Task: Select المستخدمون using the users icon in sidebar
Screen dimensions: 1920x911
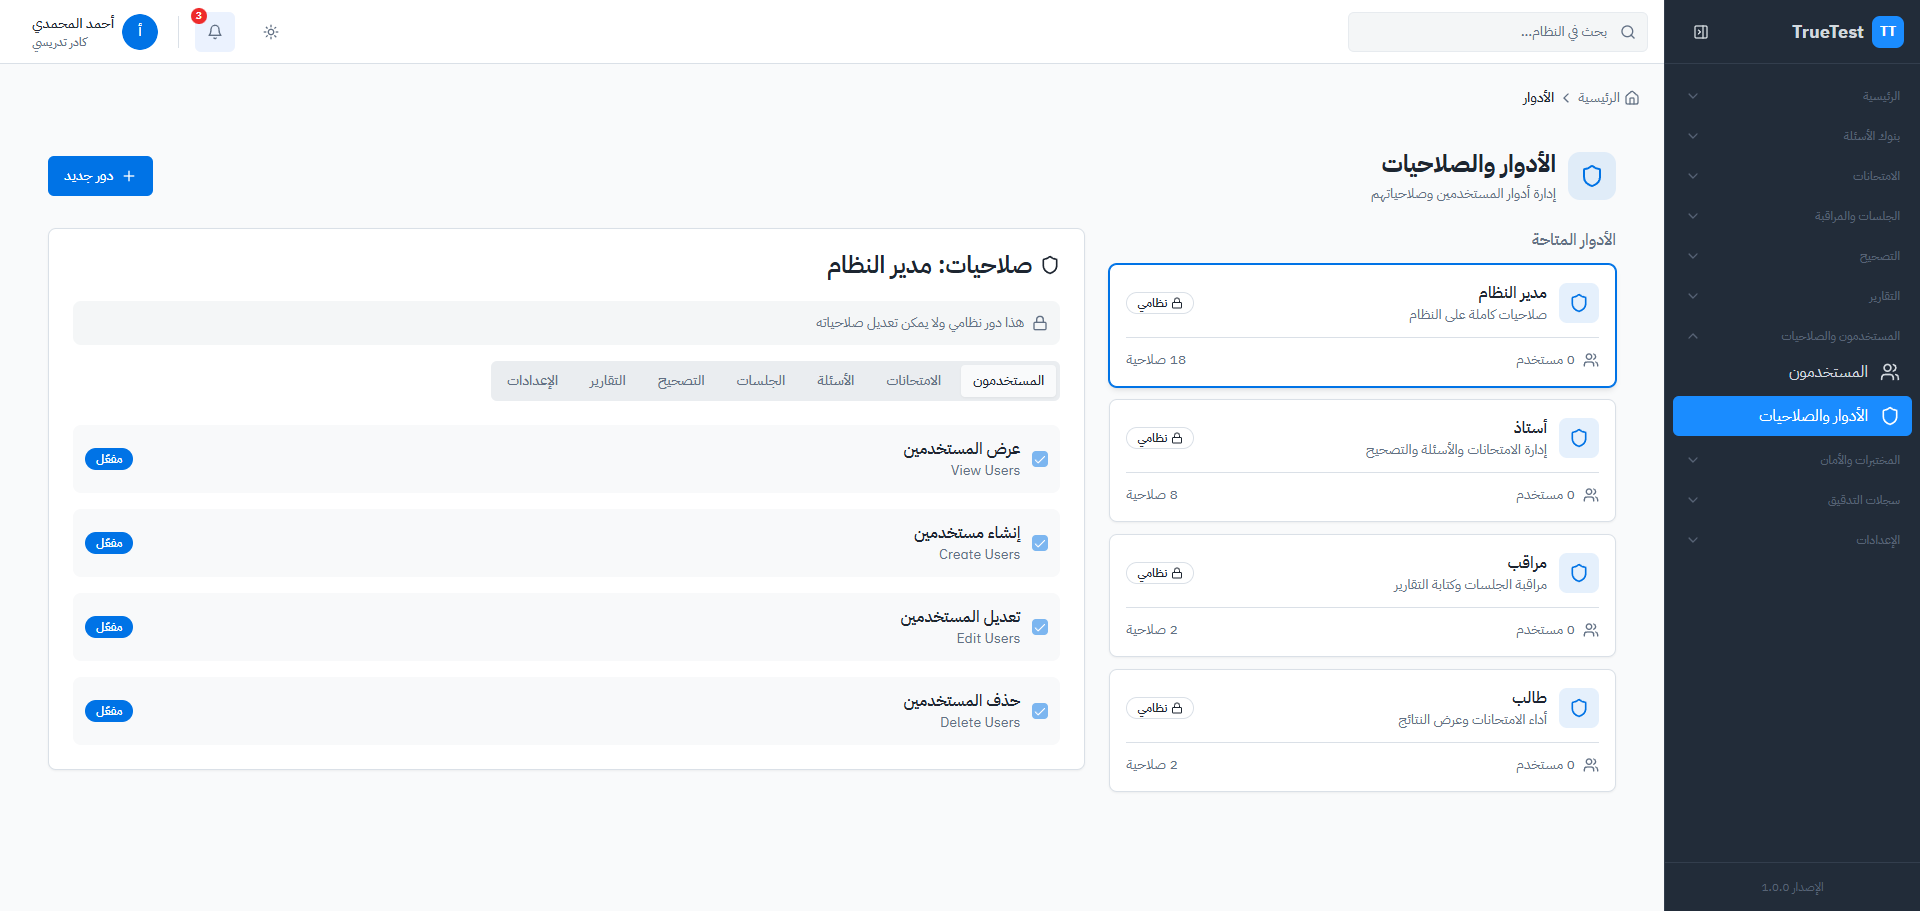Action: (x=1890, y=371)
